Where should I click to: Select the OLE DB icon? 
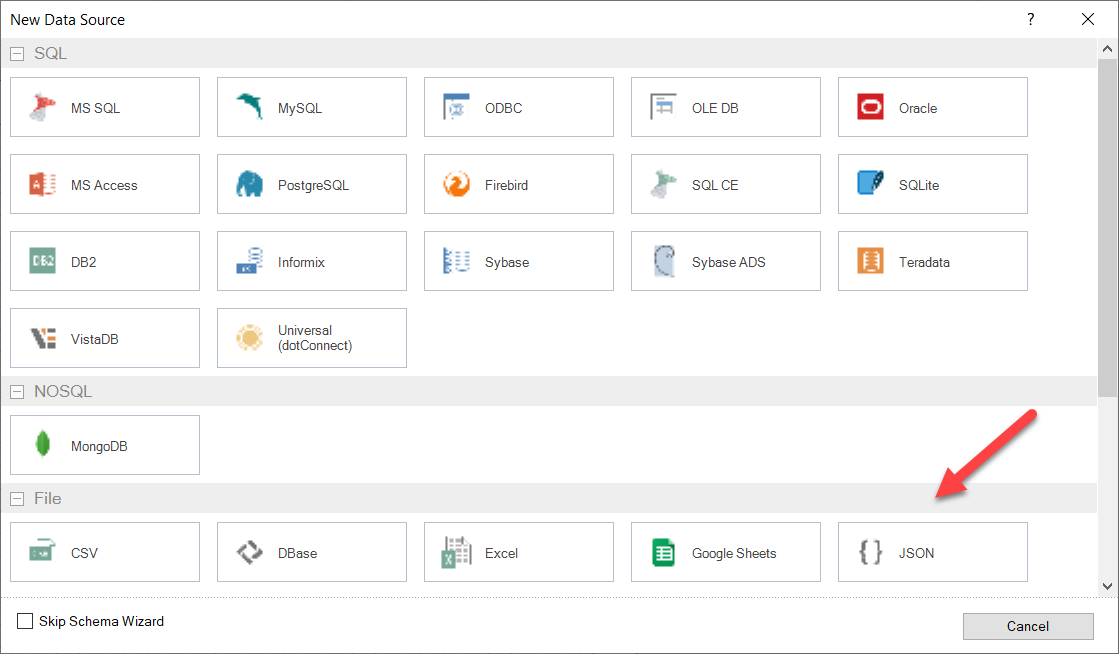pos(663,107)
